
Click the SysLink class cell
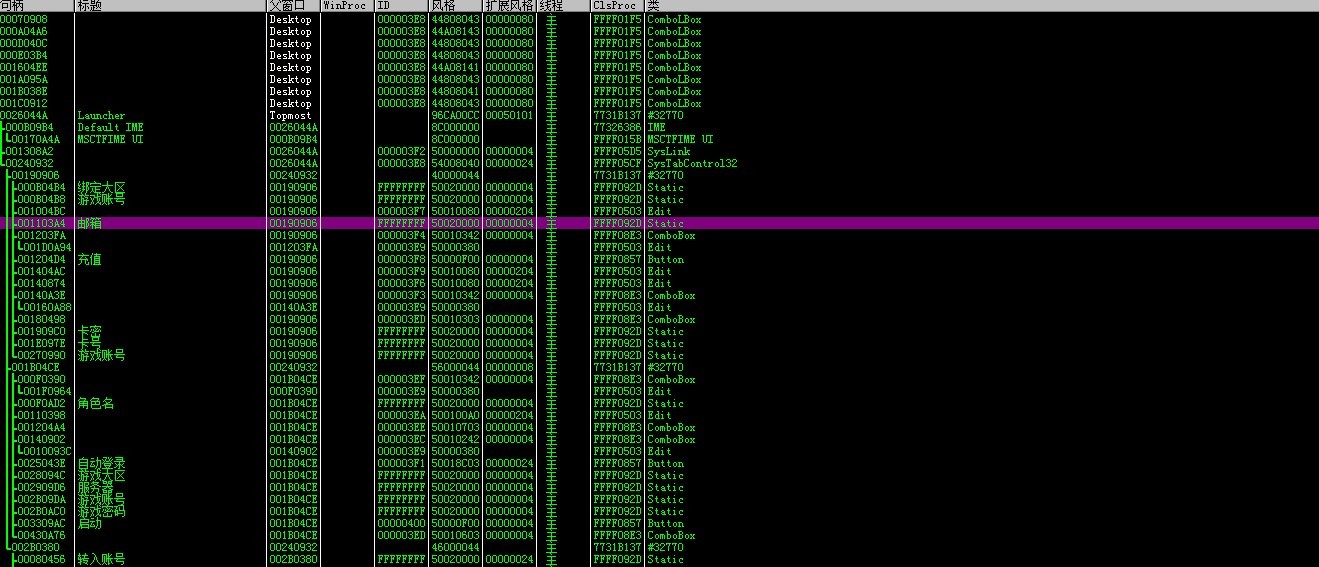pos(668,152)
